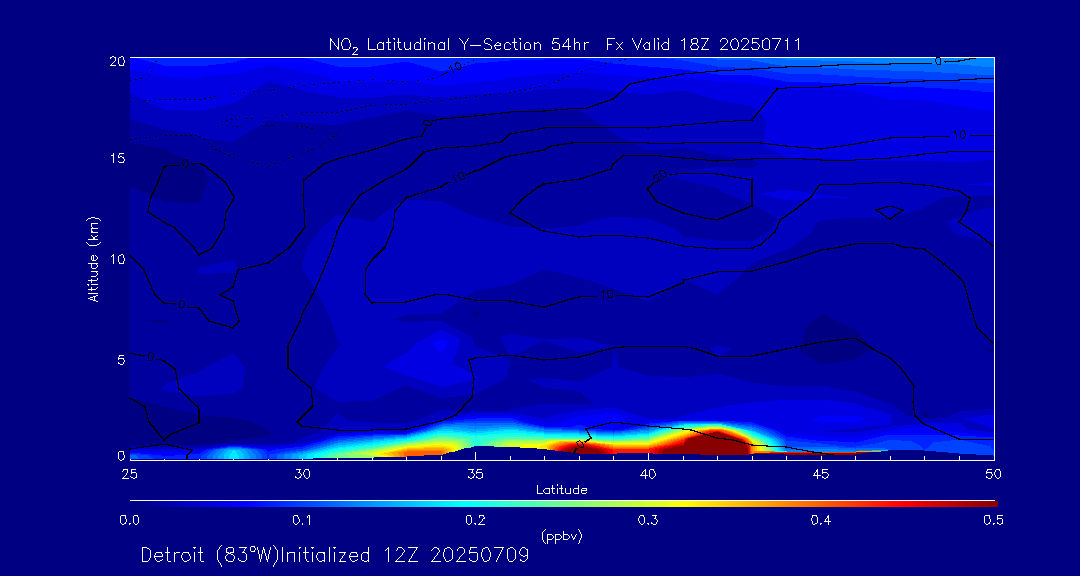
Task: Click the "Detroit (83°W)Initialized 12Z 20250709" caption
Action: point(335,555)
